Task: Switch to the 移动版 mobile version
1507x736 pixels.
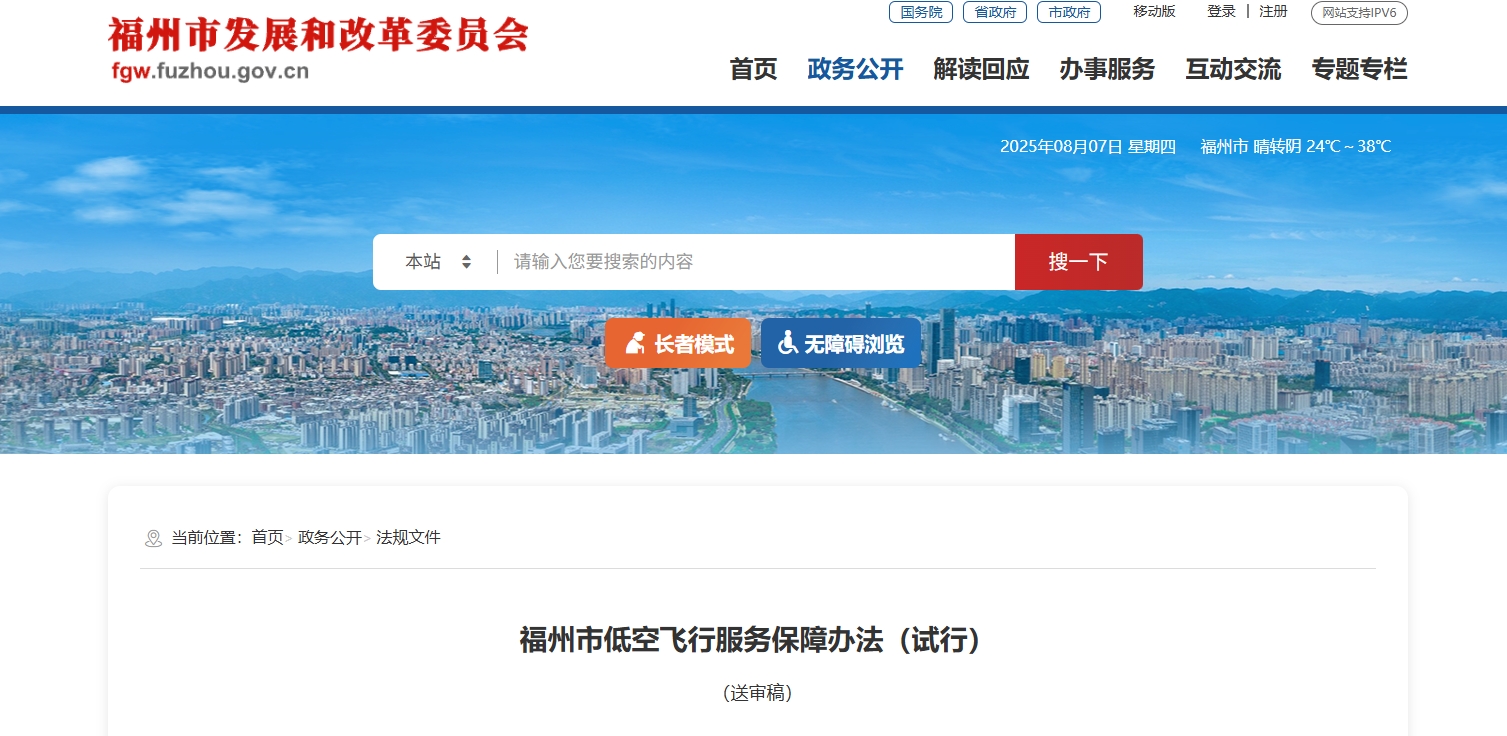Action: 1154,12
